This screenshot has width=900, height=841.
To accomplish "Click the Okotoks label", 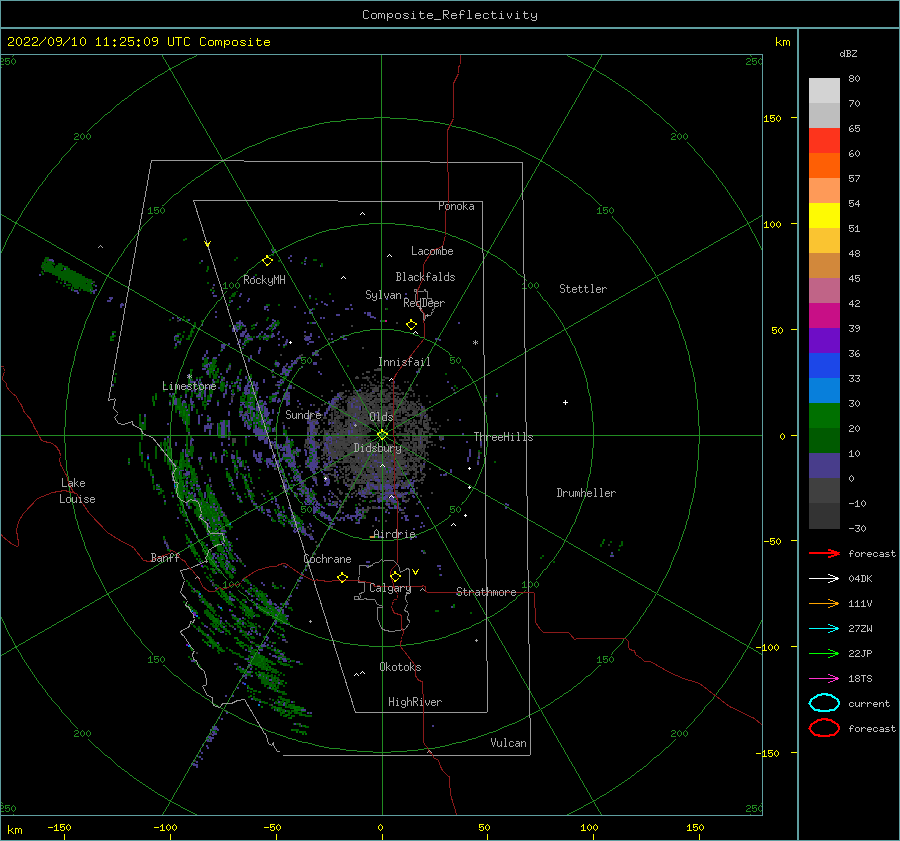I will point(400,667).
